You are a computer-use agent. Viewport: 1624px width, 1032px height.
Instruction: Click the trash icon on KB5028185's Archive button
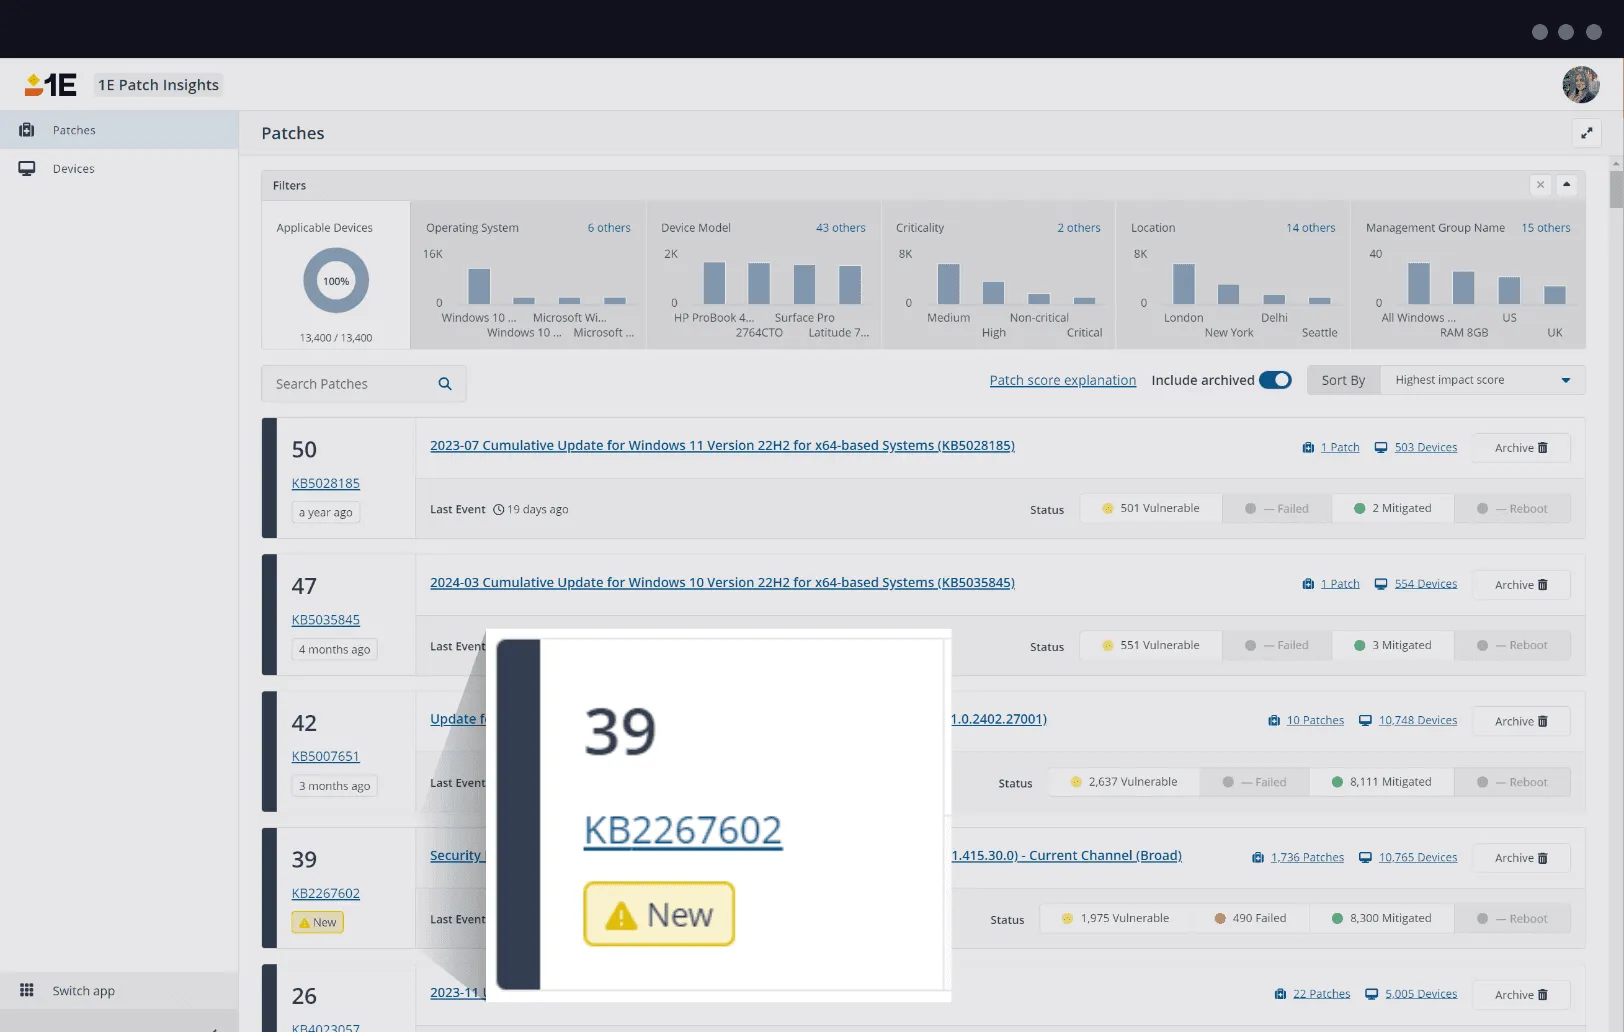(x=1541, y=448)
